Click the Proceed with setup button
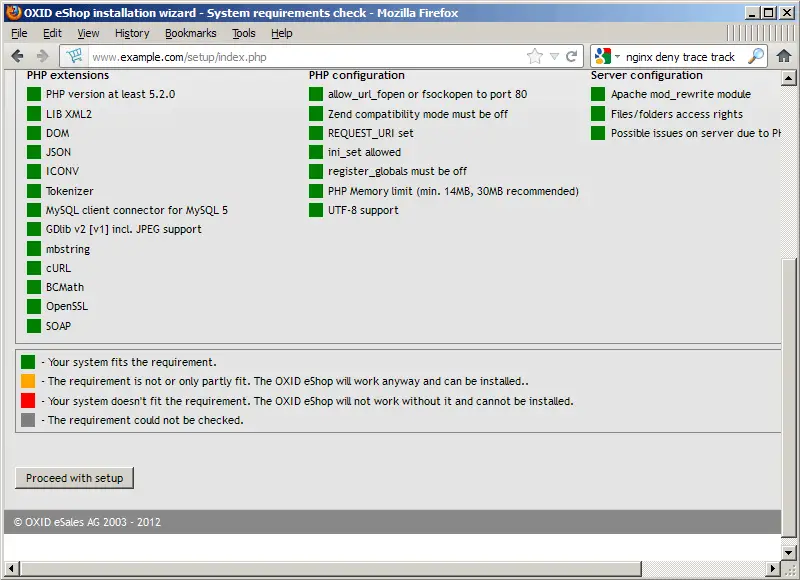Viewport: 800px width, 580px height. [74, 478]
